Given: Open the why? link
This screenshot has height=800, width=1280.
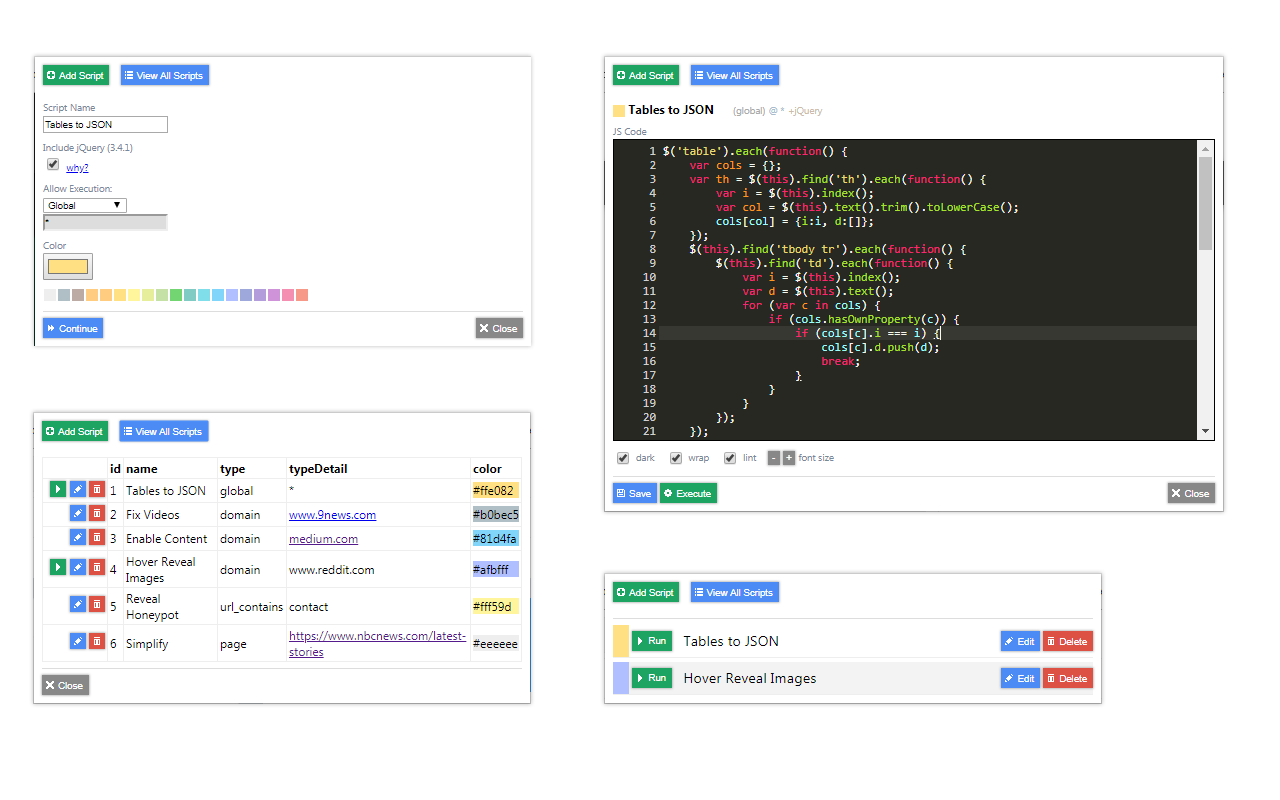Looking at the screenshot, I should point(77,168).
